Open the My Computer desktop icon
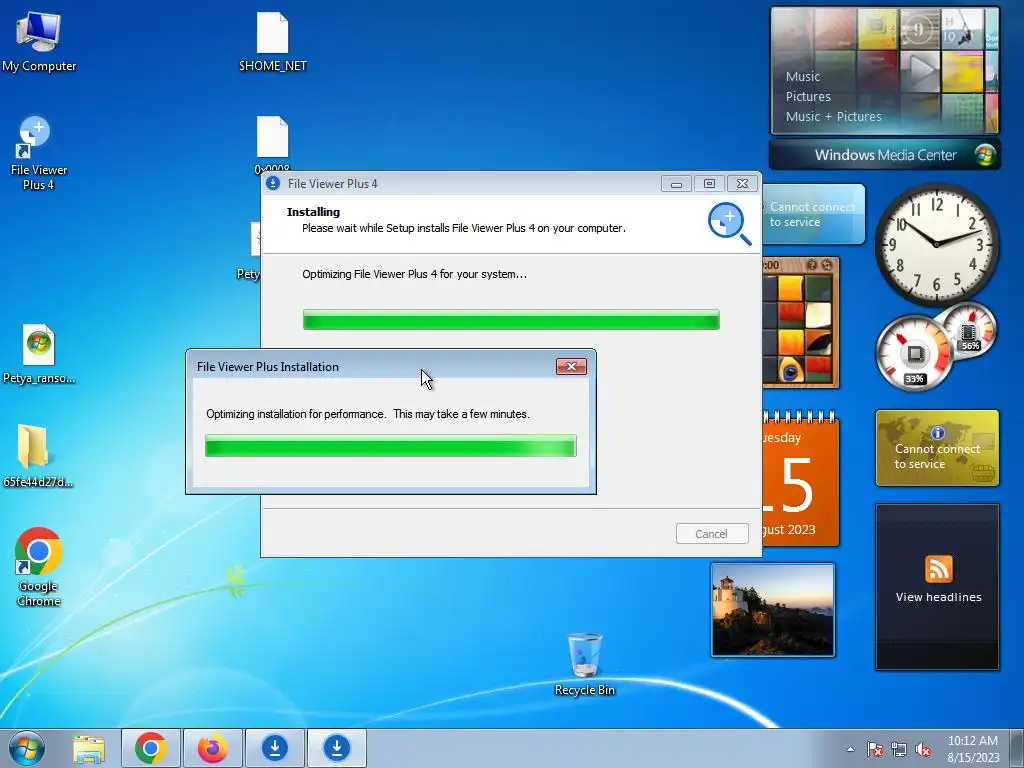The width and height of the screenshot is (1024, 768). [x=39, y=41]
